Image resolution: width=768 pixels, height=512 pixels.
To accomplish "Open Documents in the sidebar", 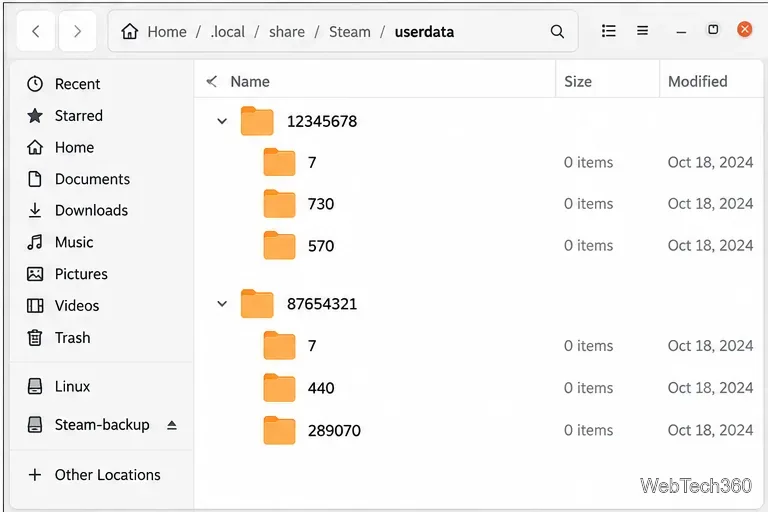I will [93, 179].
